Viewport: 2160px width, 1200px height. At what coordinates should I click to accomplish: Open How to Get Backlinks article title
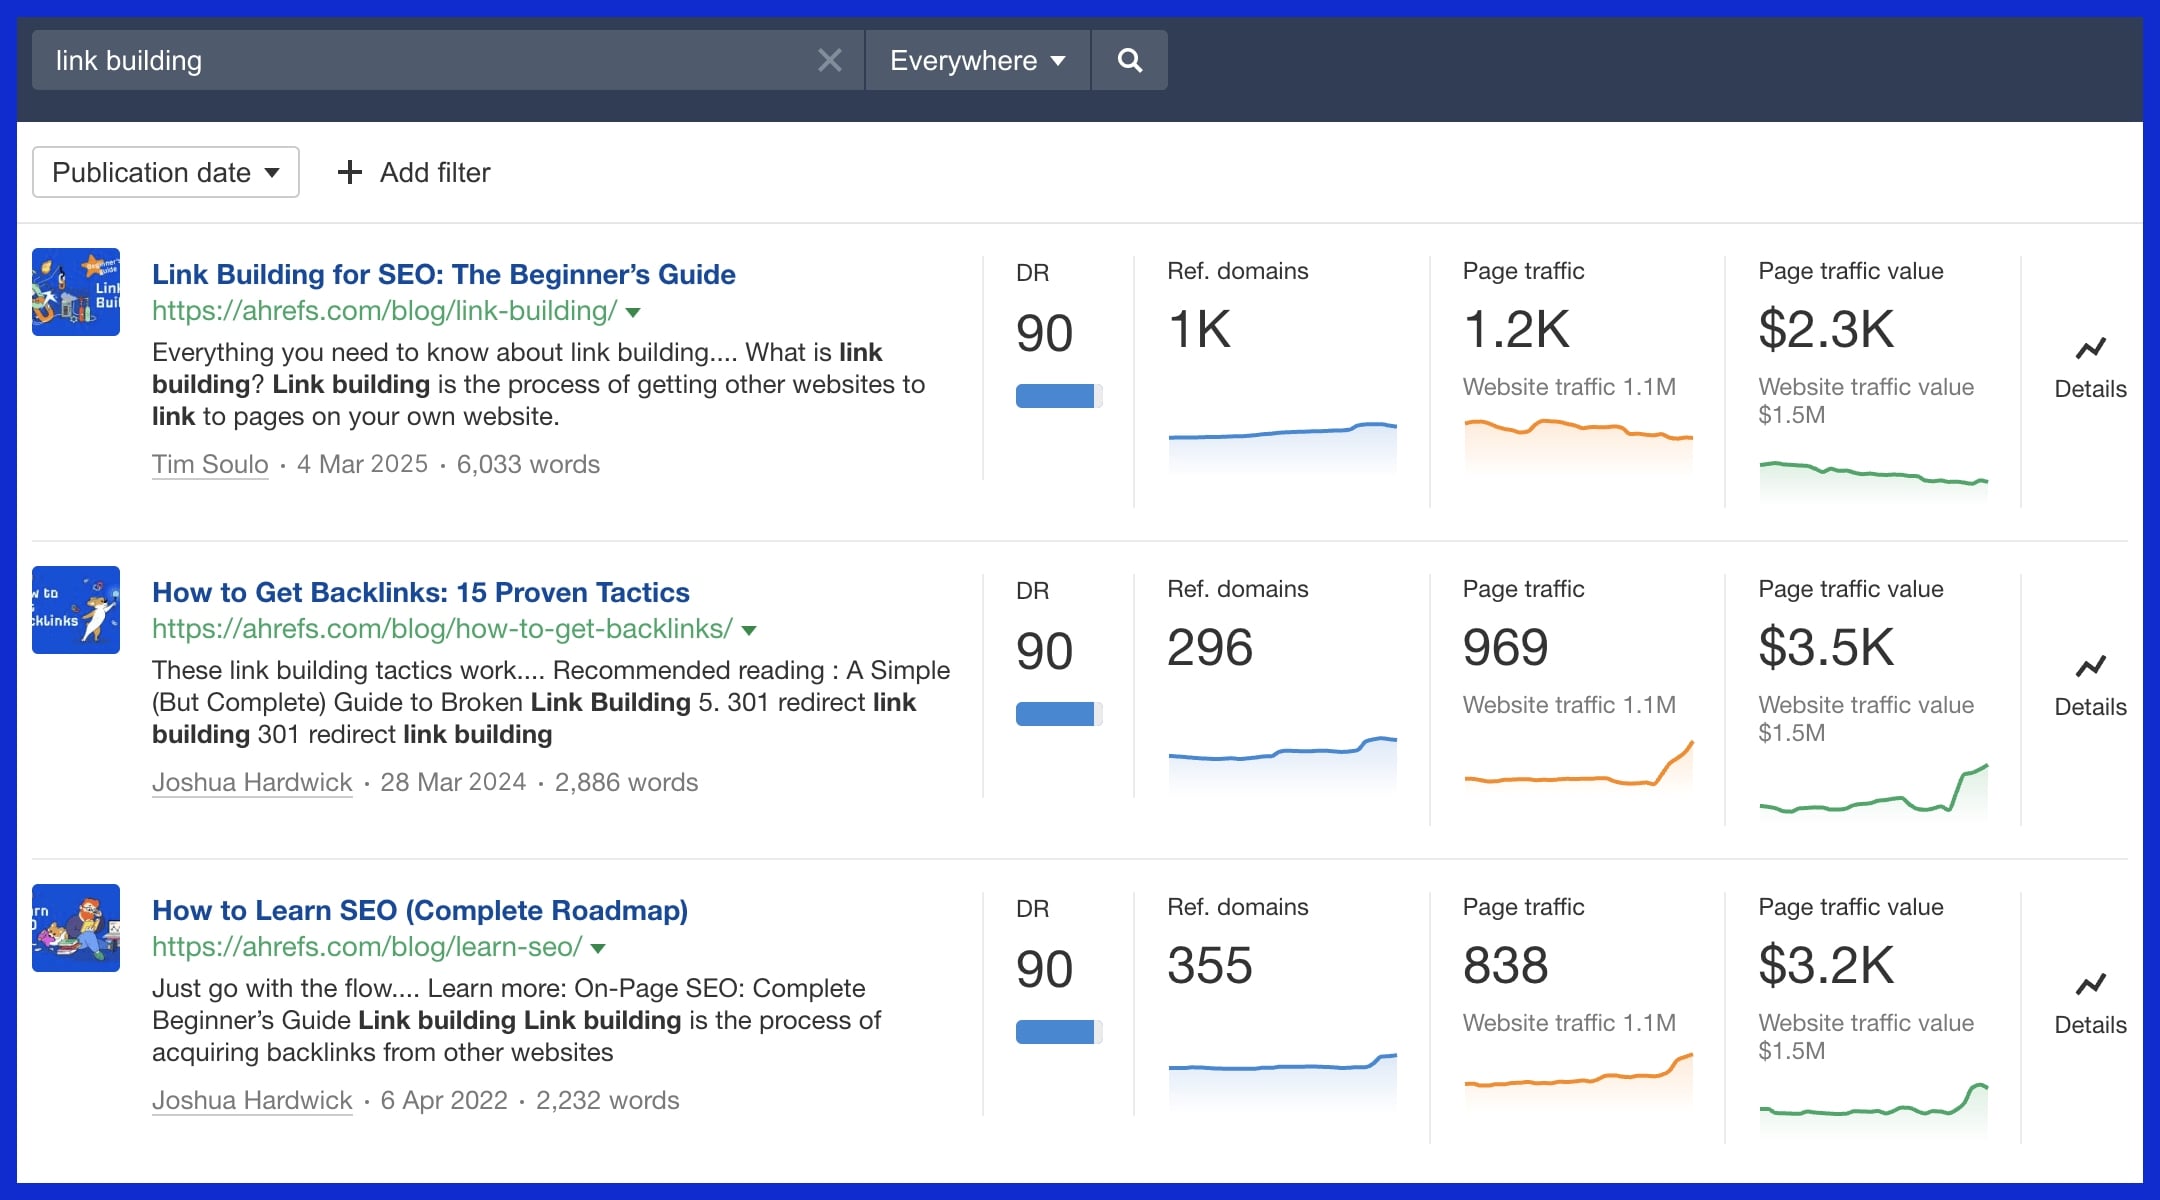tap(421, 592)
